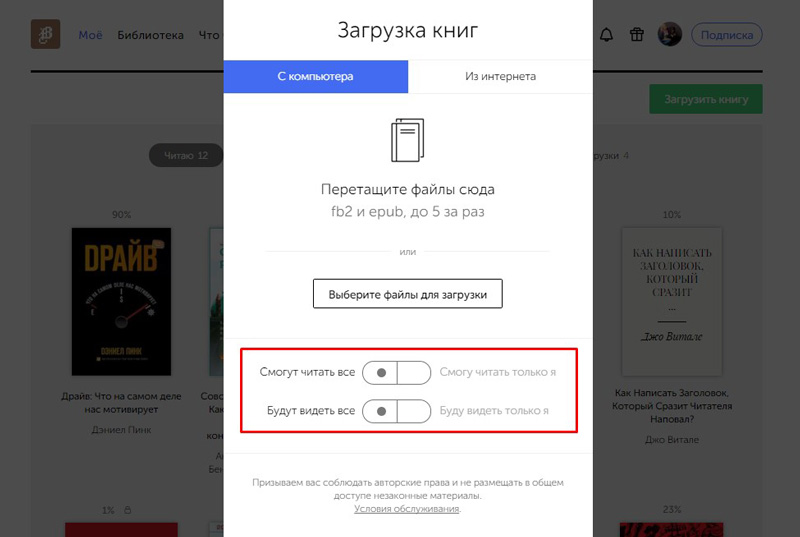
Task: Open the 'Драйв' book cover
Action: (x=121, y=301)
